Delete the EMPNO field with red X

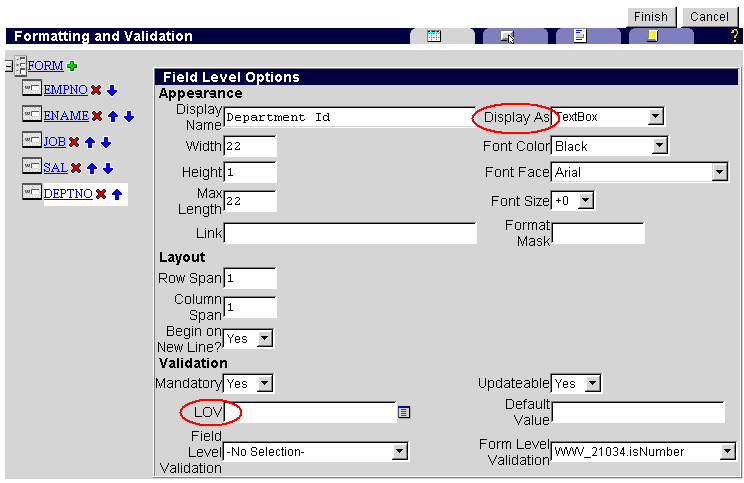pyautogui.click(x=96, y=90)
